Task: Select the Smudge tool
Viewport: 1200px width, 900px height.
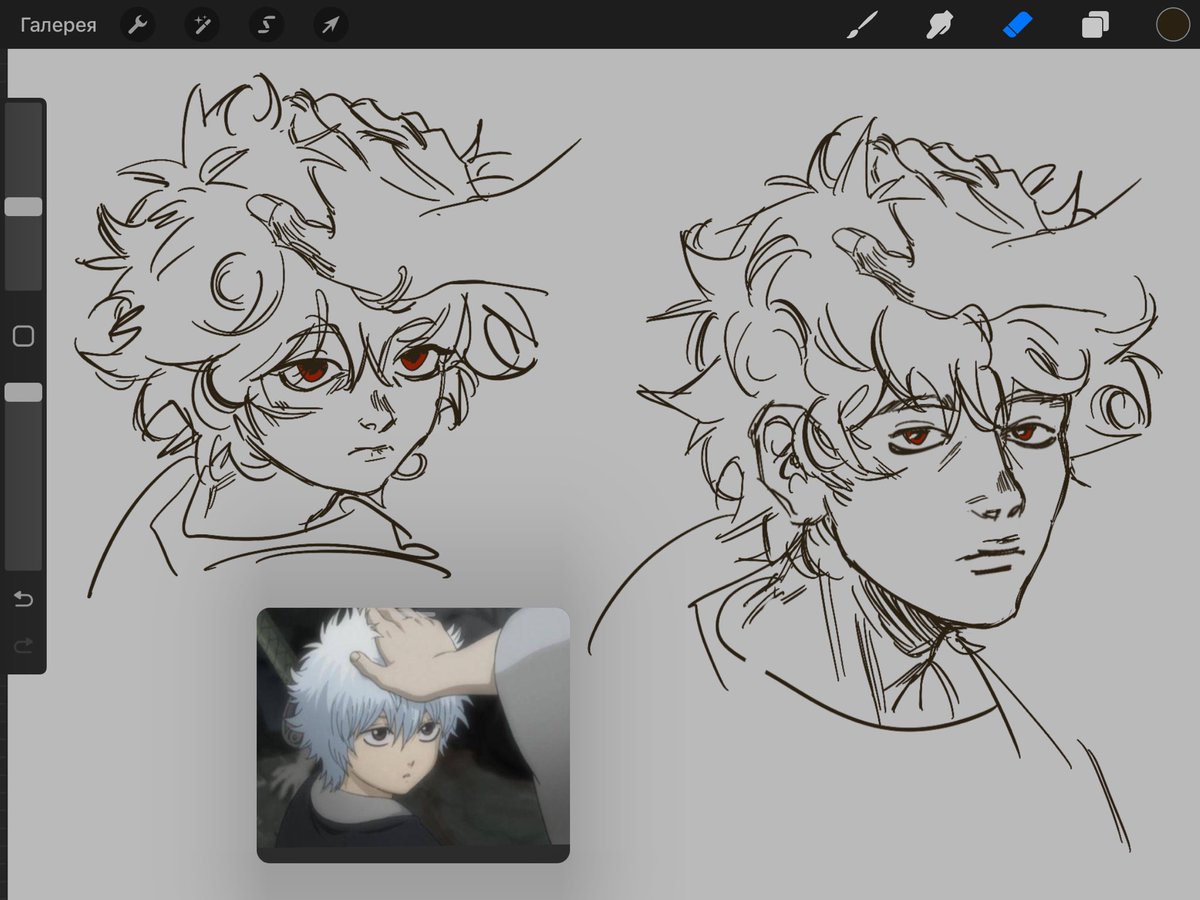Action: pos(938,25)
